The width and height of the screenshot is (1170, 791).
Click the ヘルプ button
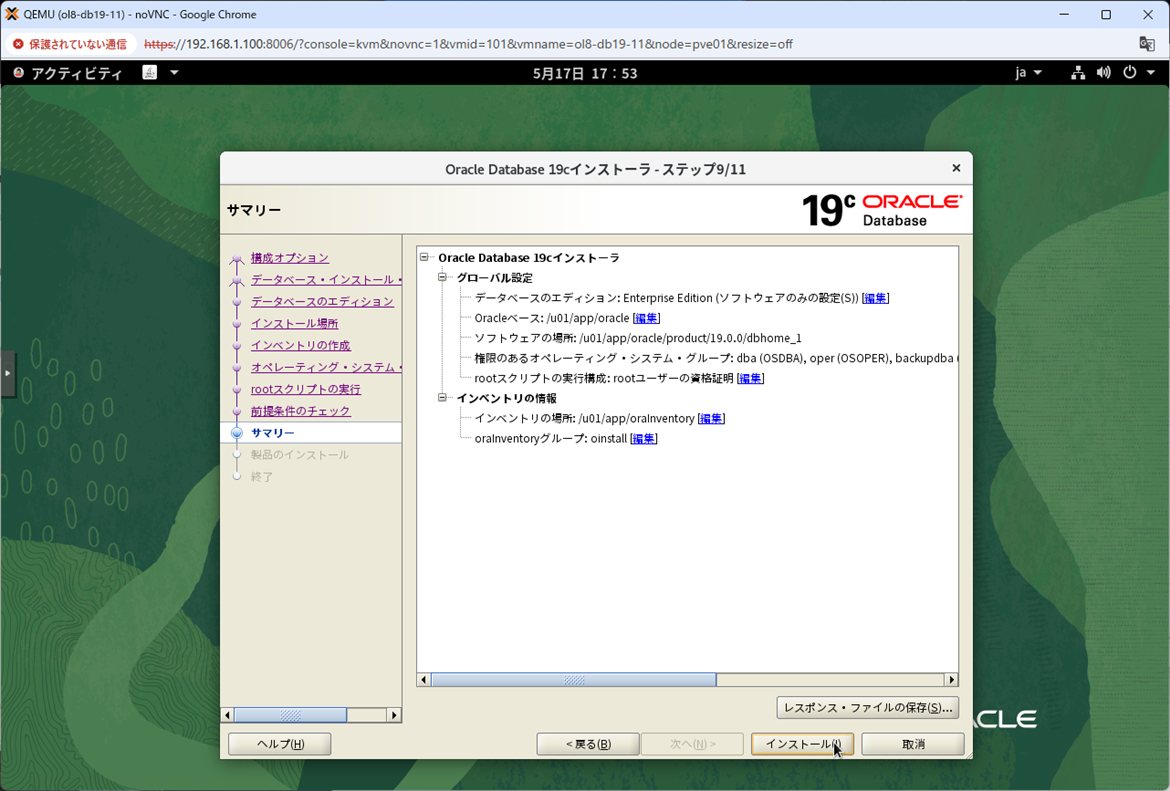coord(280,744)
